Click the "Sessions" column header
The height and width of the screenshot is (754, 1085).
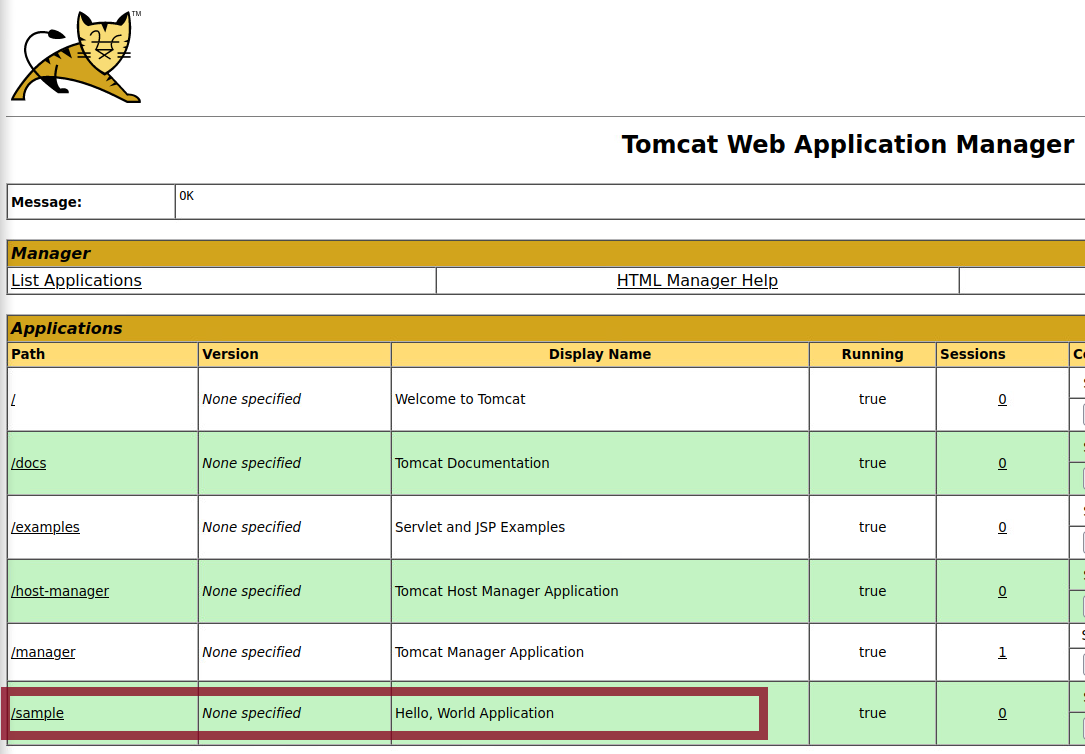[972, 354]
